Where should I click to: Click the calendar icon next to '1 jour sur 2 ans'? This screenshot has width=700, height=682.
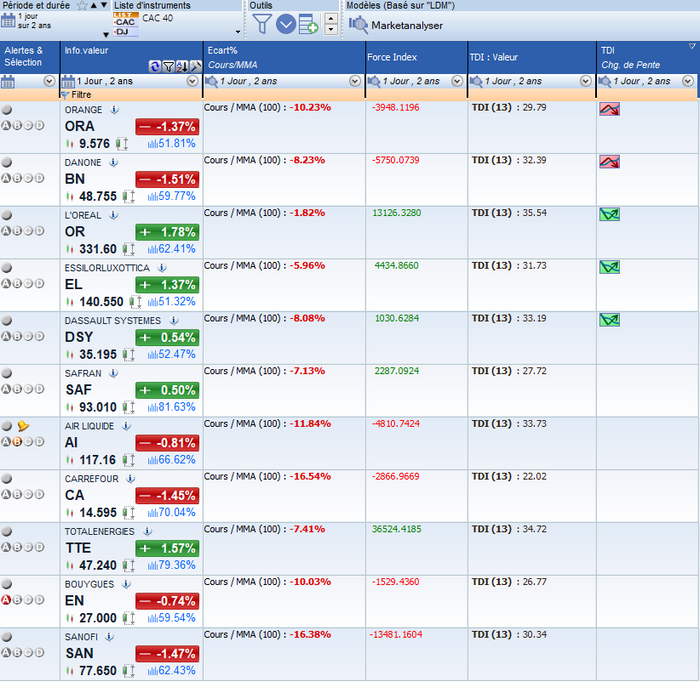pyautogui.click(x=8, y=21)
